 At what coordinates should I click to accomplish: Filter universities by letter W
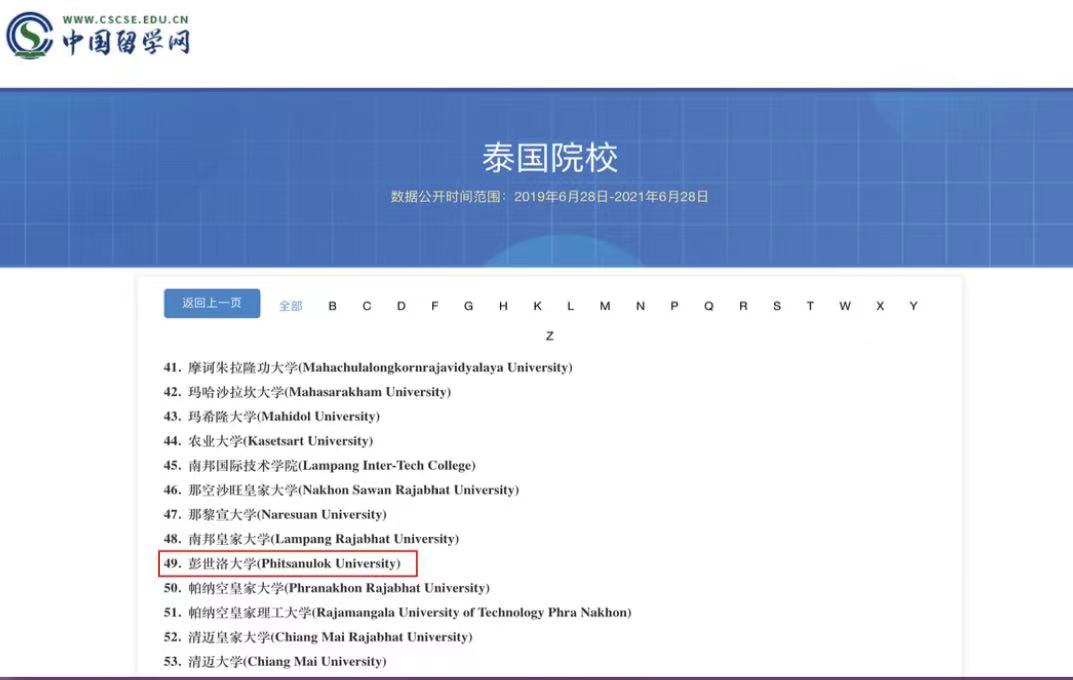[x=845, y=306]
